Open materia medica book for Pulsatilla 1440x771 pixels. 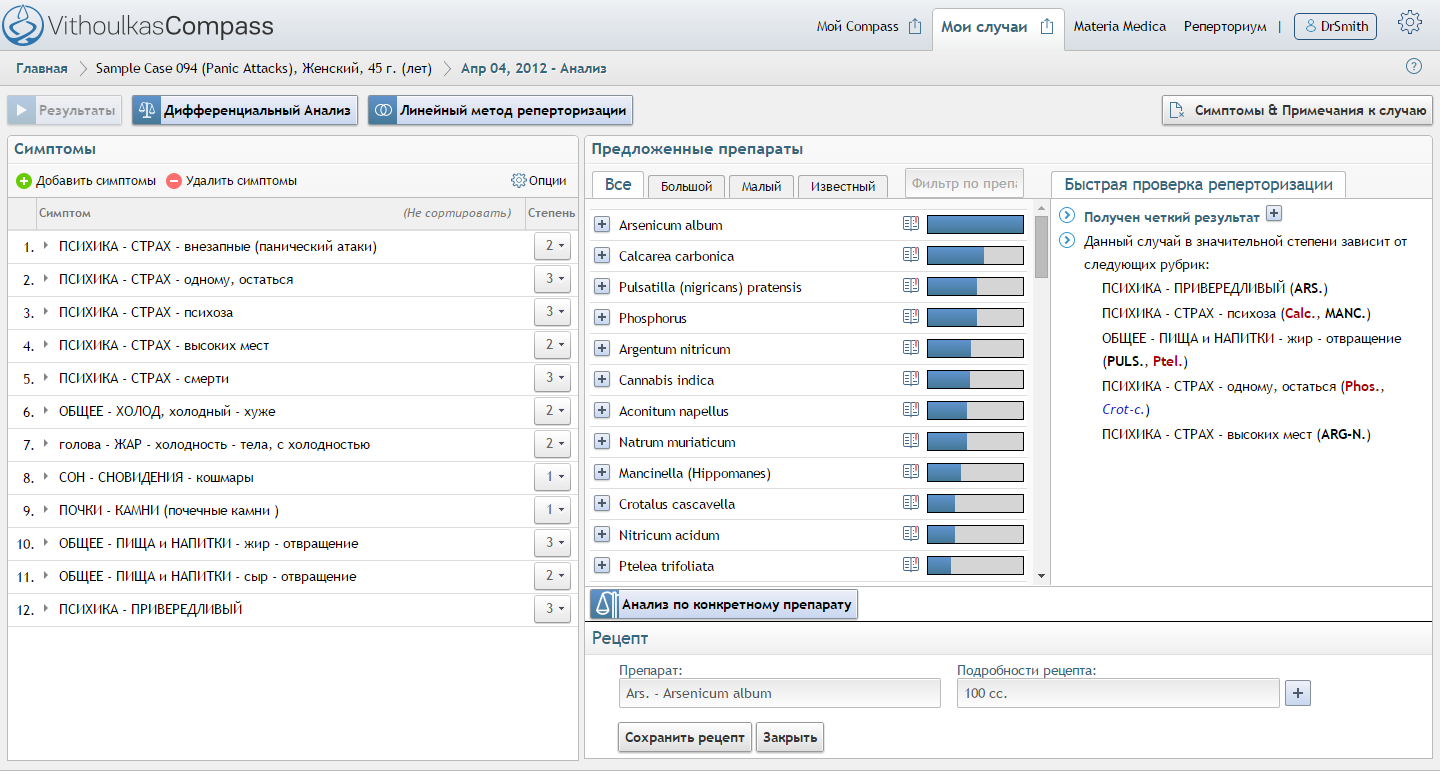coord(910,287)
